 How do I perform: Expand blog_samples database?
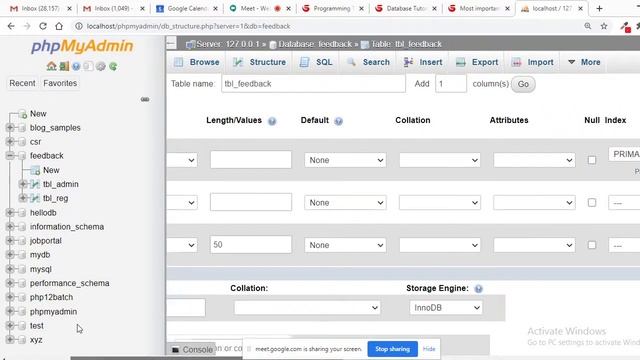(x=10, y=128)
